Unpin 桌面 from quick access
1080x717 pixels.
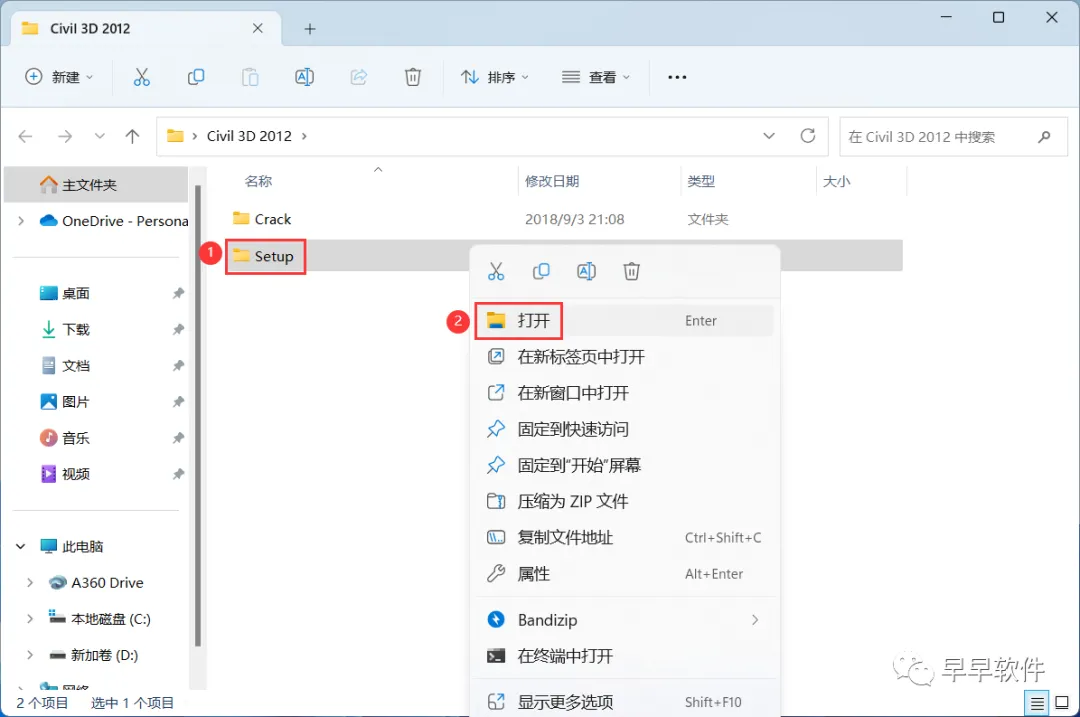(x=178, y=293)
